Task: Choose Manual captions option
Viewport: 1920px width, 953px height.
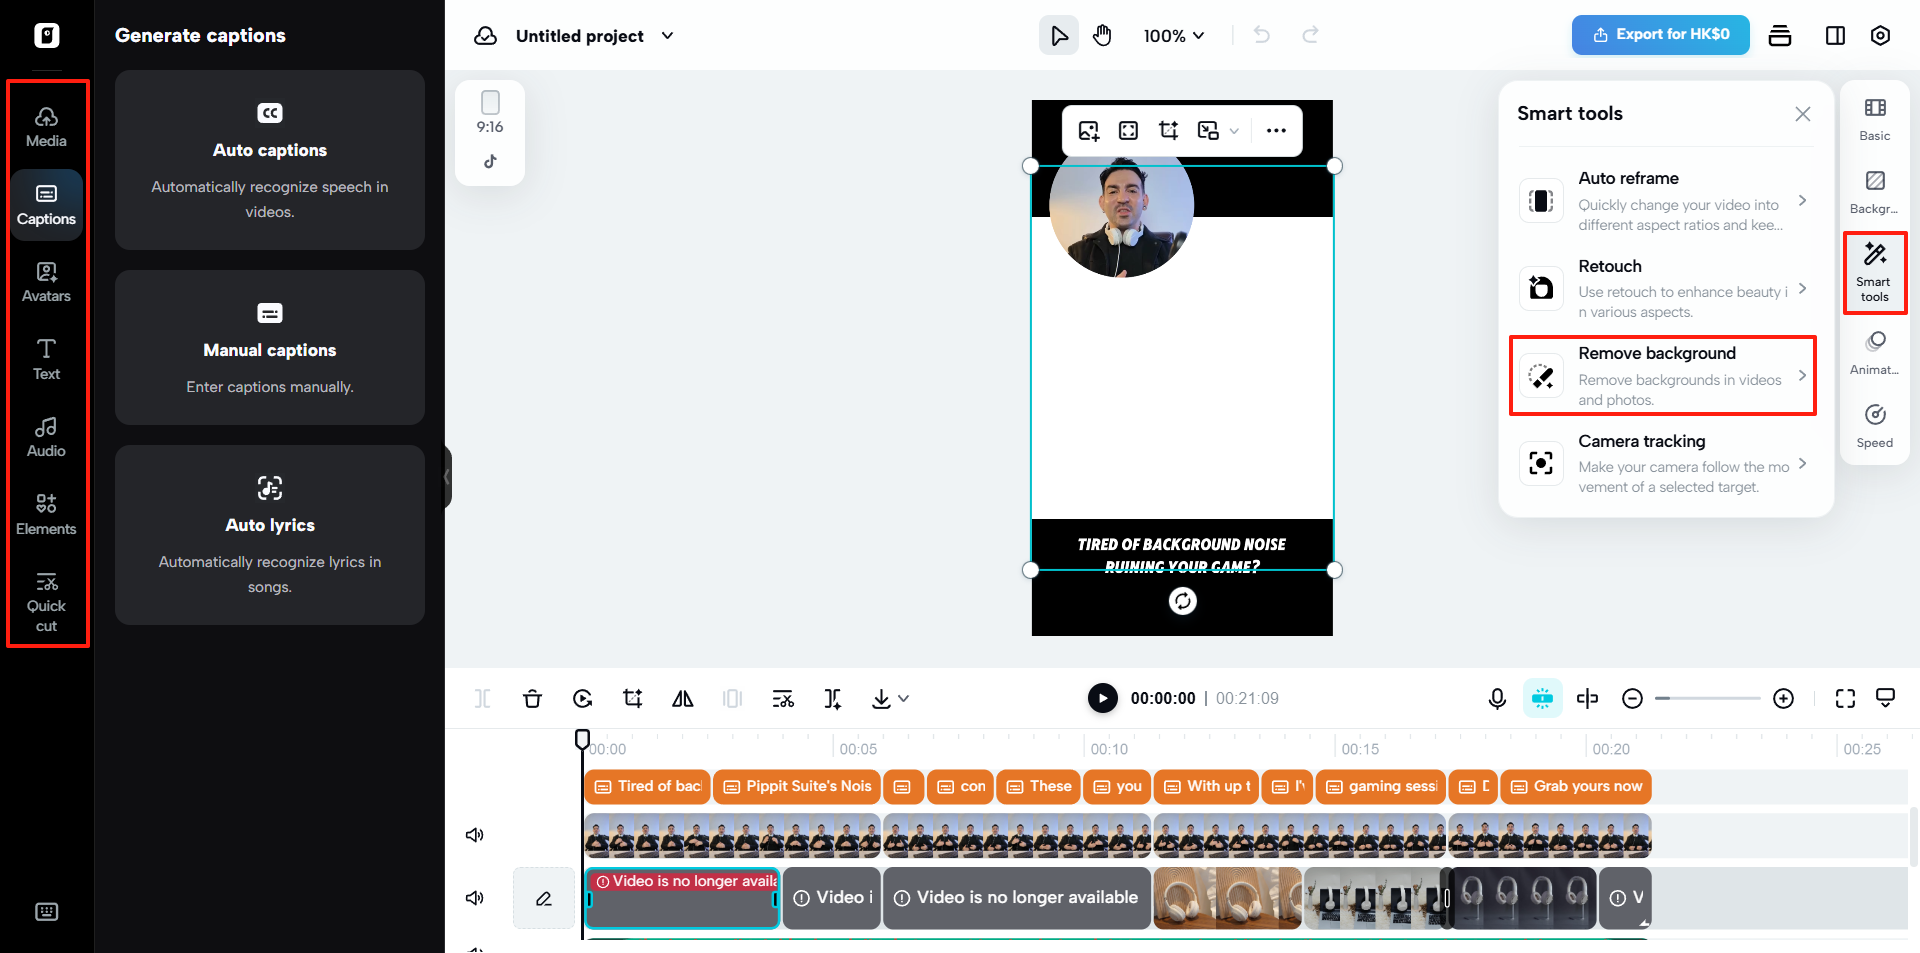Action: (270, 348)
